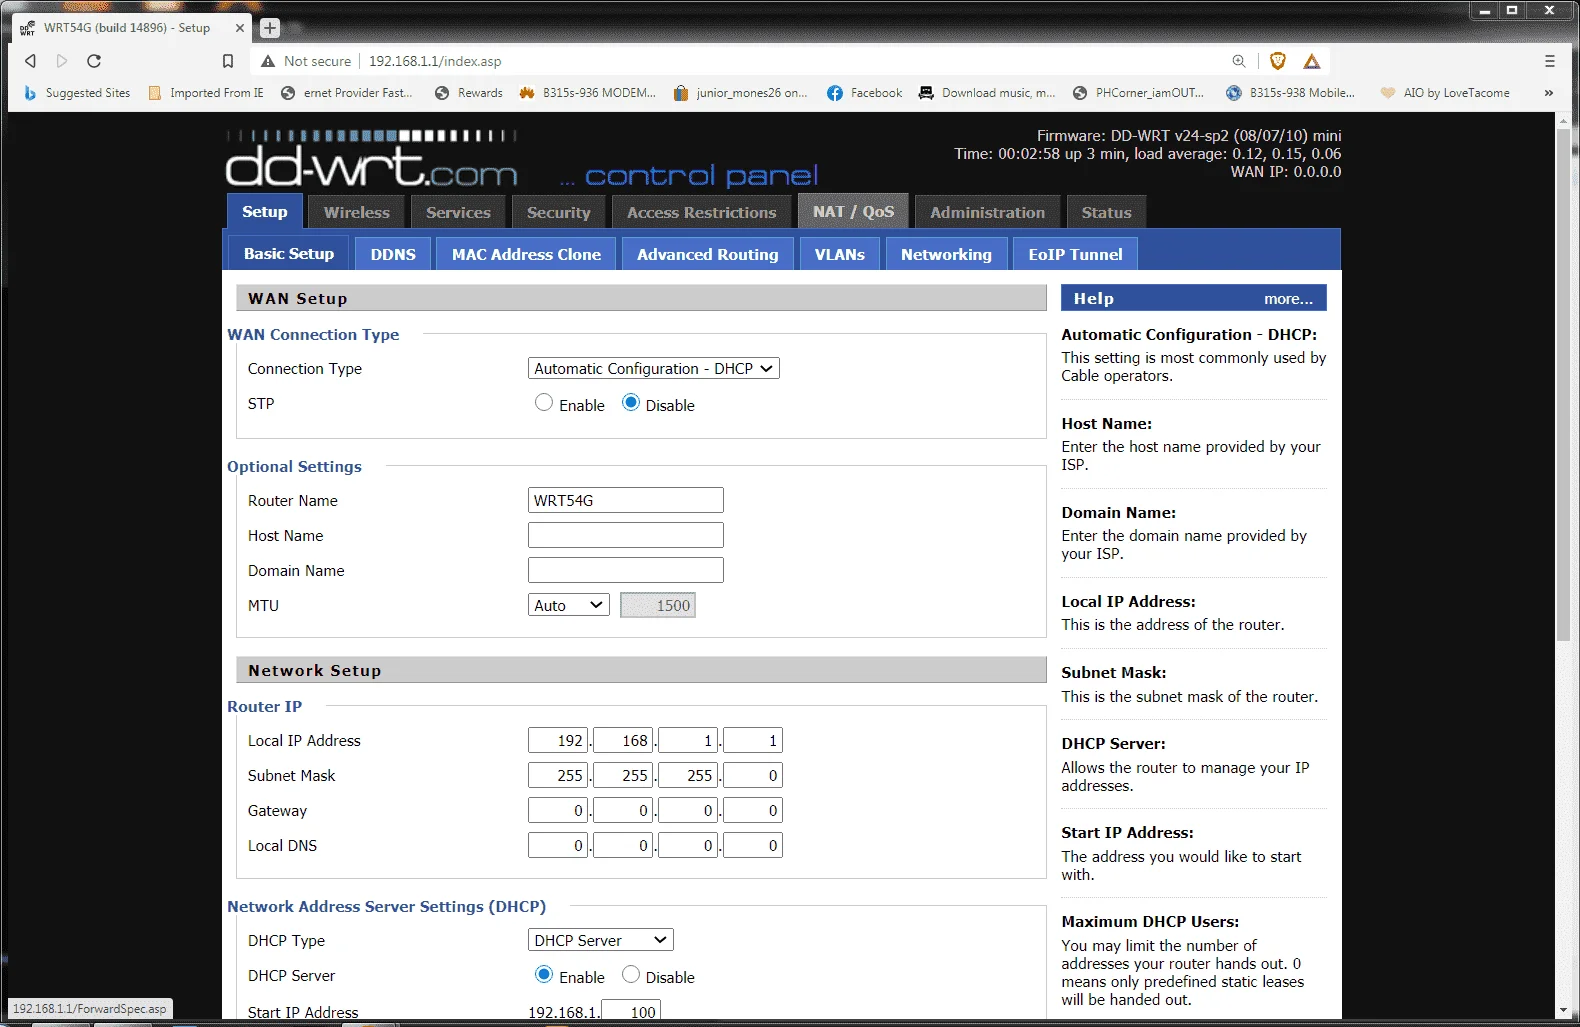Click the browser forward arrow

point(62,61)
